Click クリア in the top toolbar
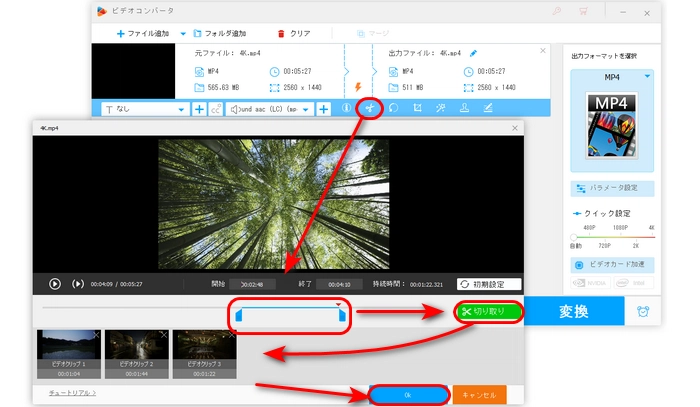This screenshot has height=407, width=700. point(292,33)
